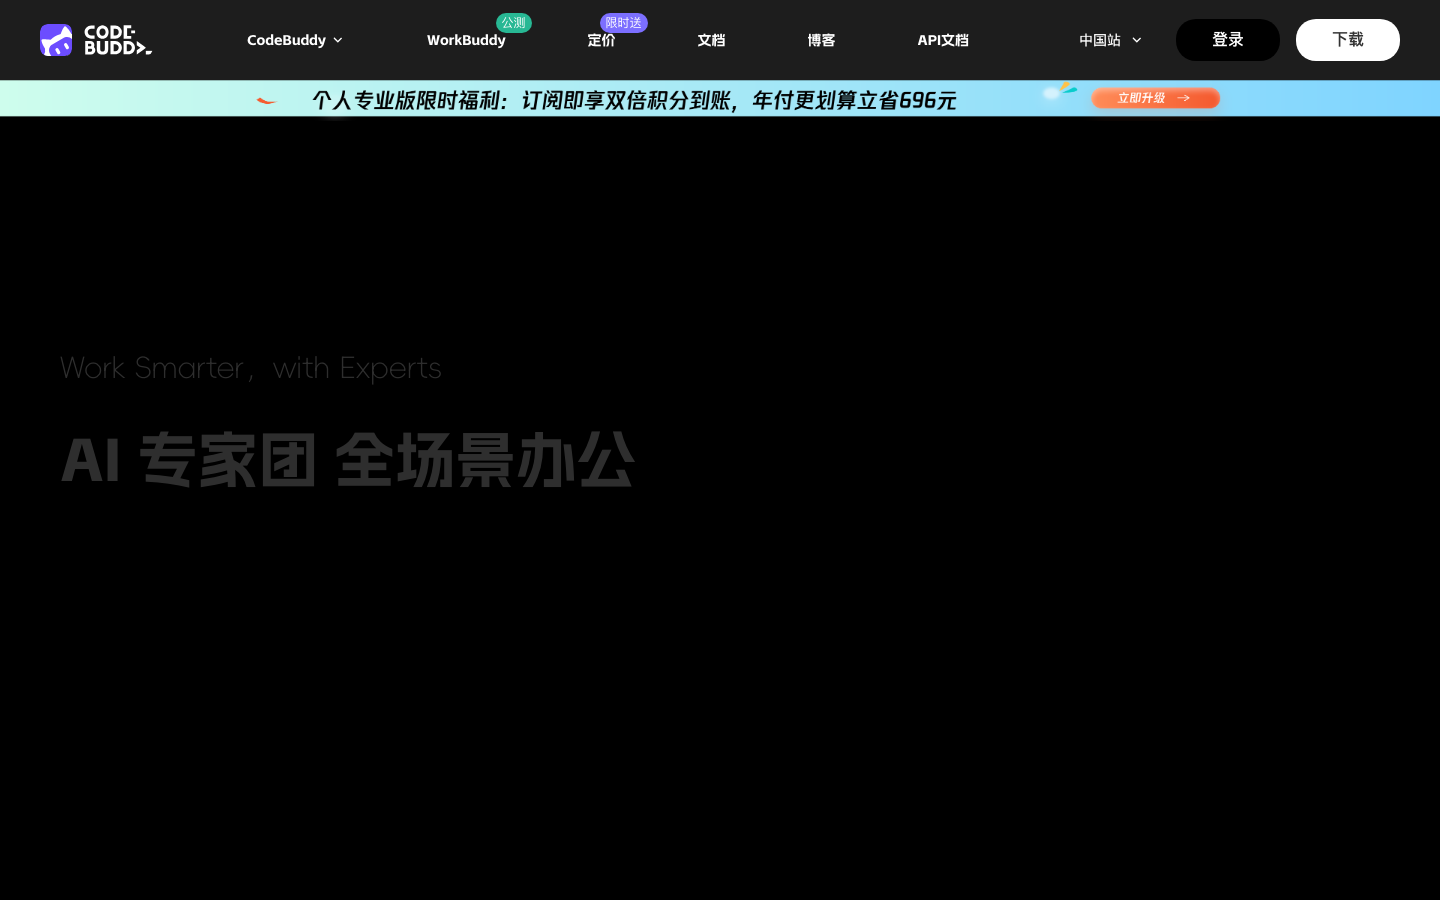Open the 定价 pricing page

coord(601,40)
